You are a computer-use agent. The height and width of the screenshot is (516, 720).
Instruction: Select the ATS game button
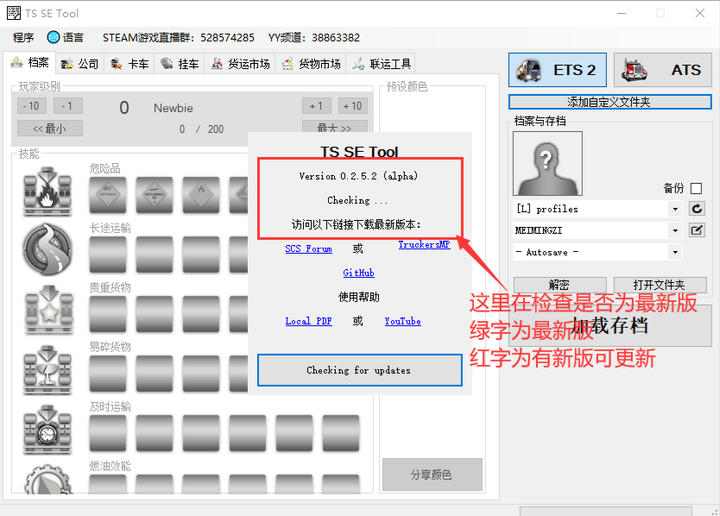pos(663,70)
